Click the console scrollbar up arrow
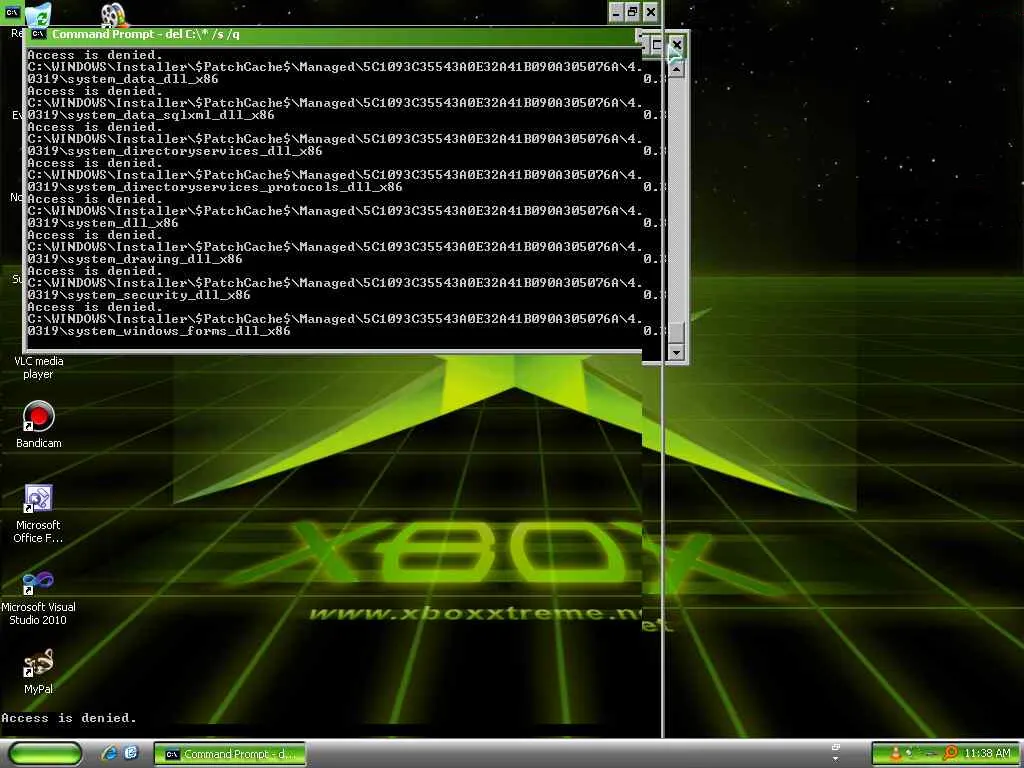 676,68
